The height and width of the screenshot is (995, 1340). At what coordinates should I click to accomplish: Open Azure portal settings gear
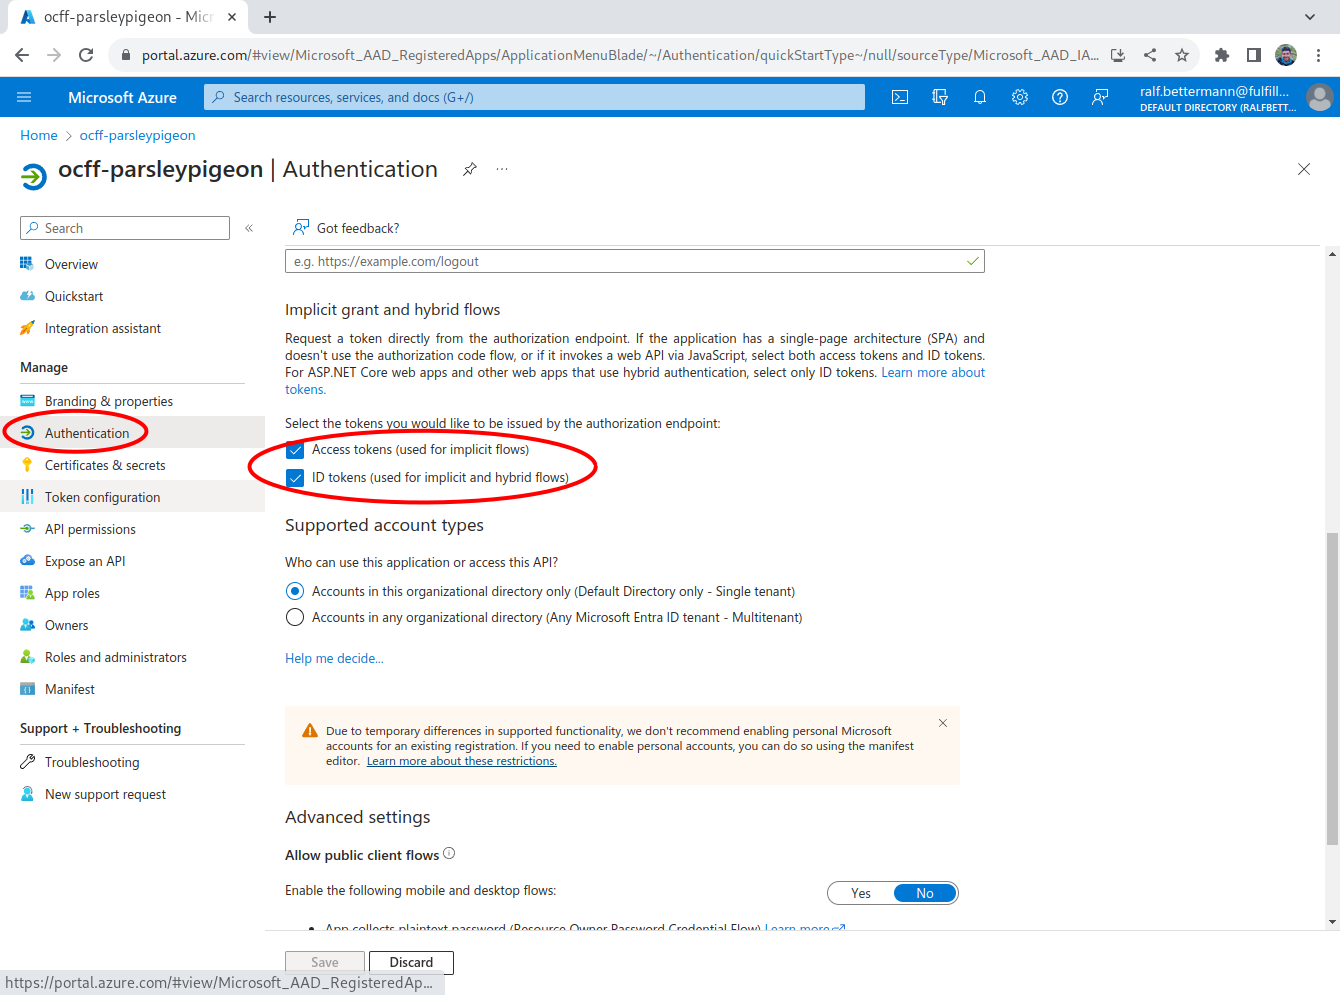pos(1020,97)
